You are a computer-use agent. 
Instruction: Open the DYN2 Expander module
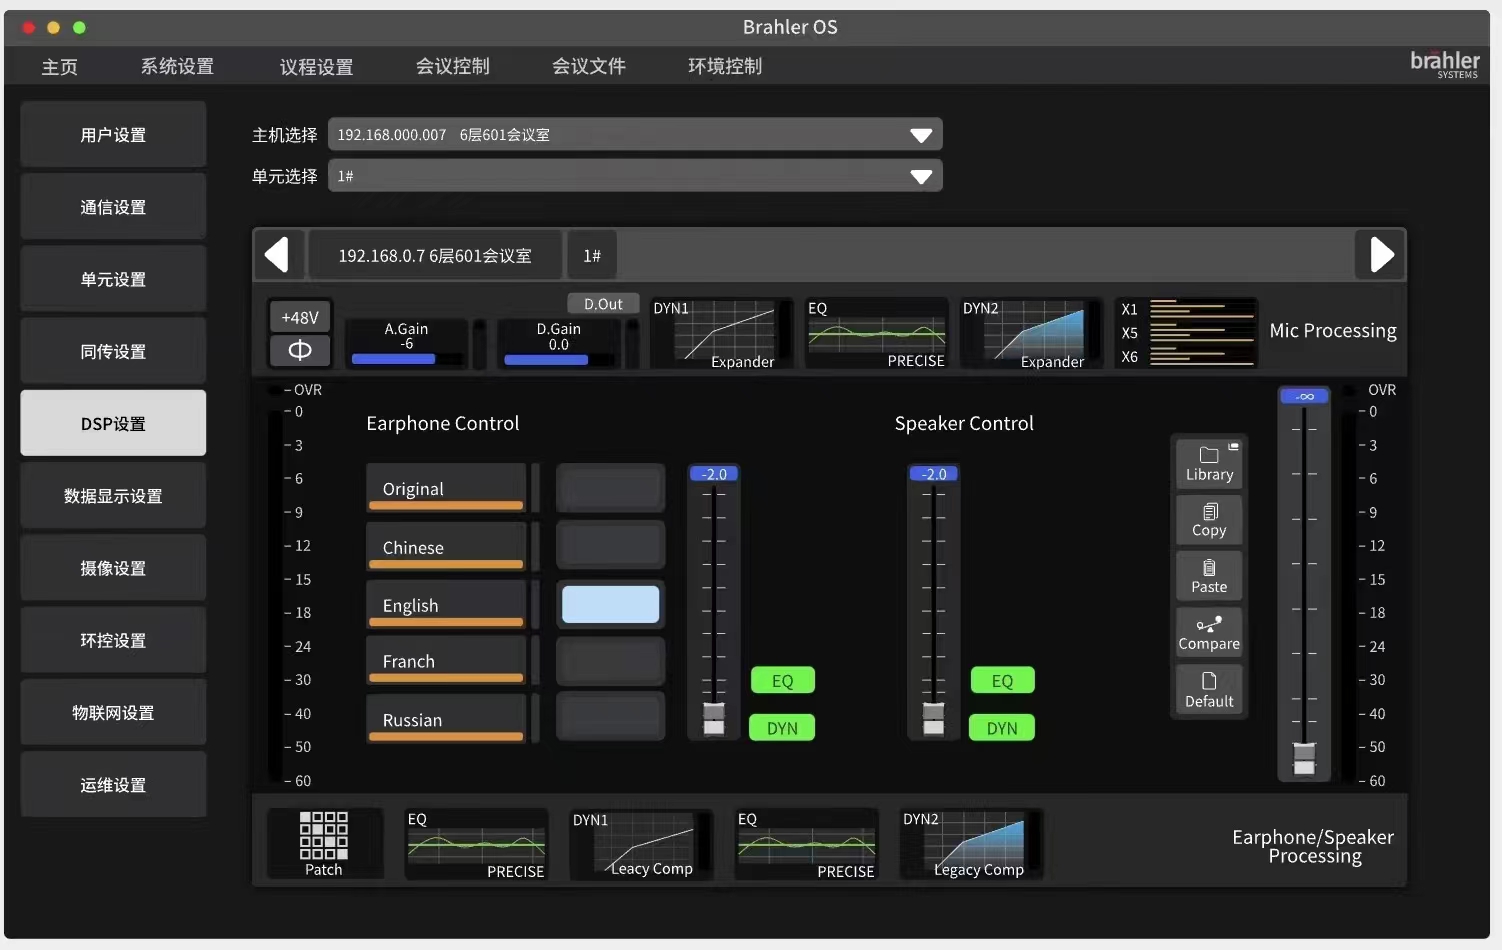pyautogui.click(x=1031, y=334)
